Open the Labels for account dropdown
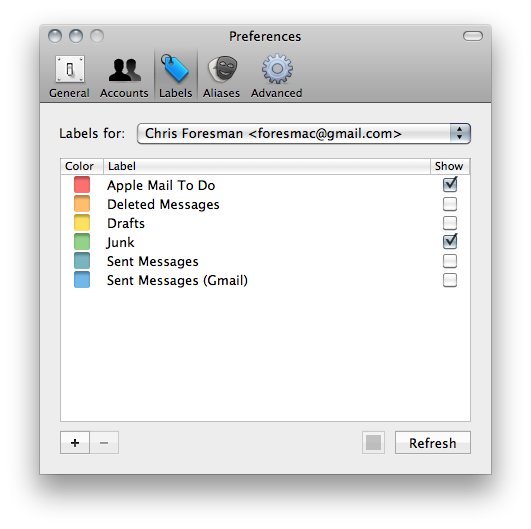 click(304, 133)
